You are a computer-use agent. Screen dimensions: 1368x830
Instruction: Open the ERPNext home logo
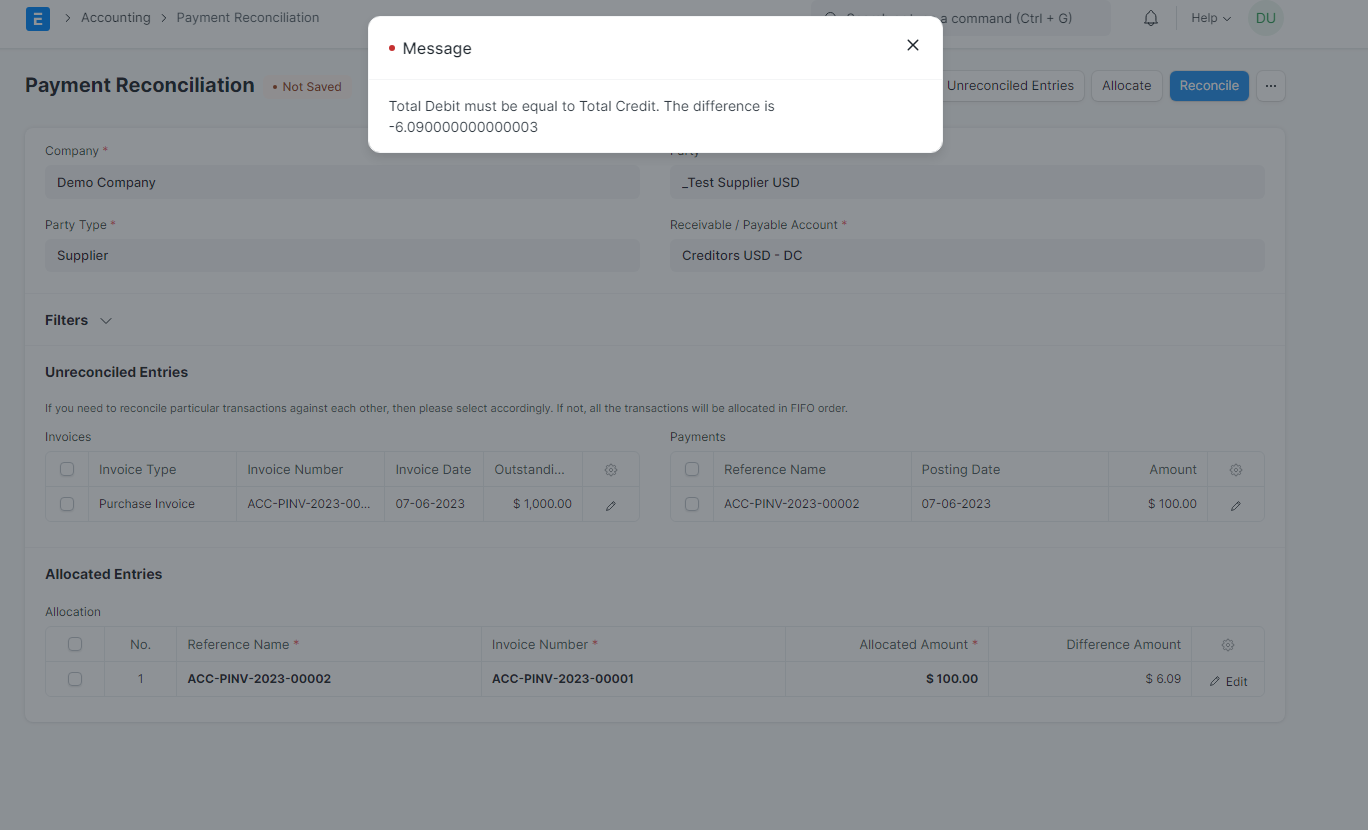(x=38, y=19)
